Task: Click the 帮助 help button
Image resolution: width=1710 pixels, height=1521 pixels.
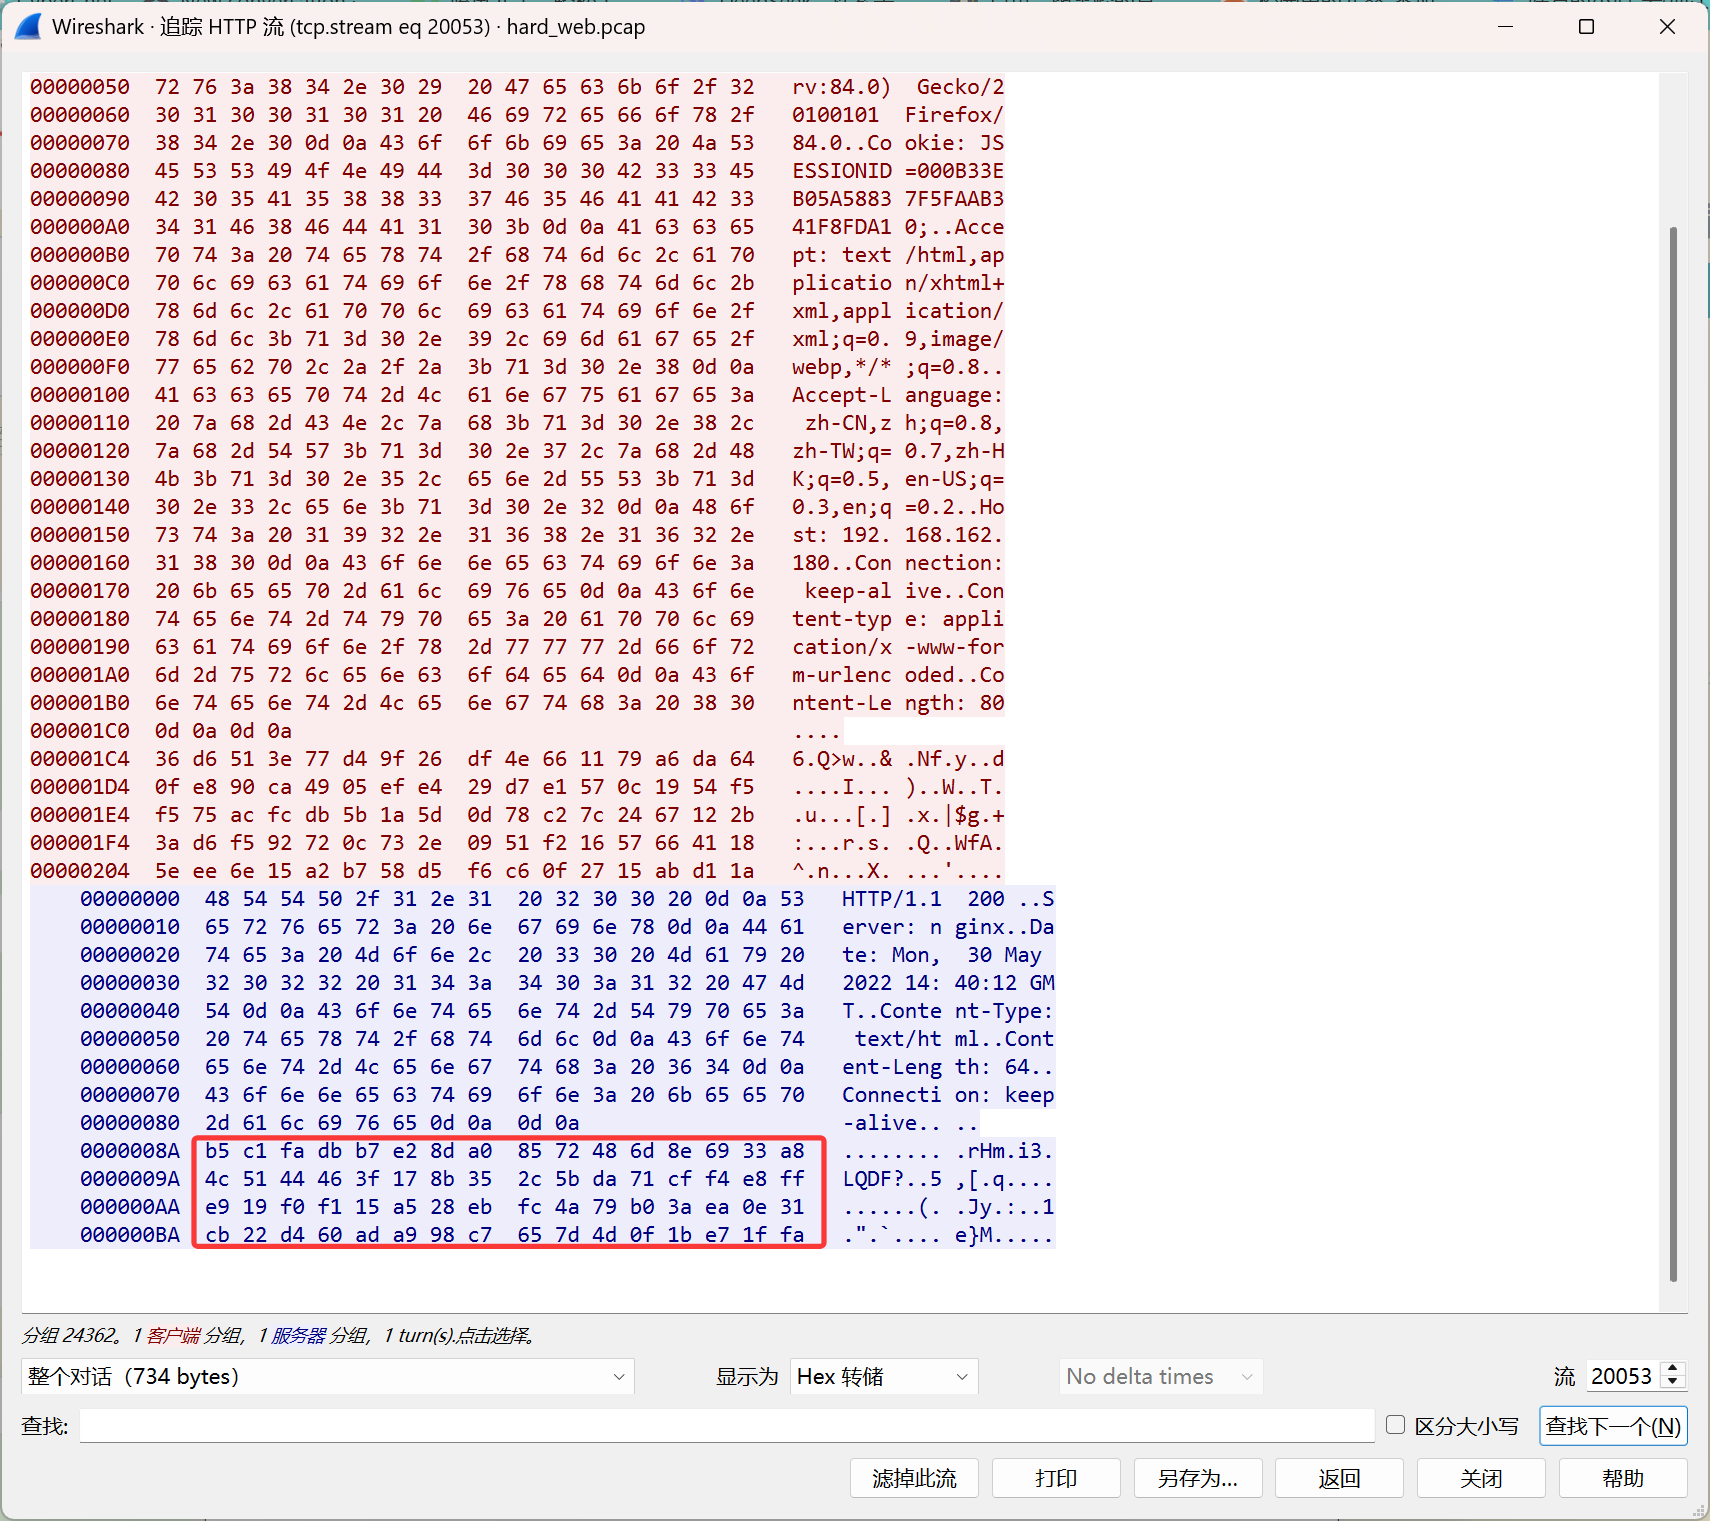Action: (1624, 1478)
